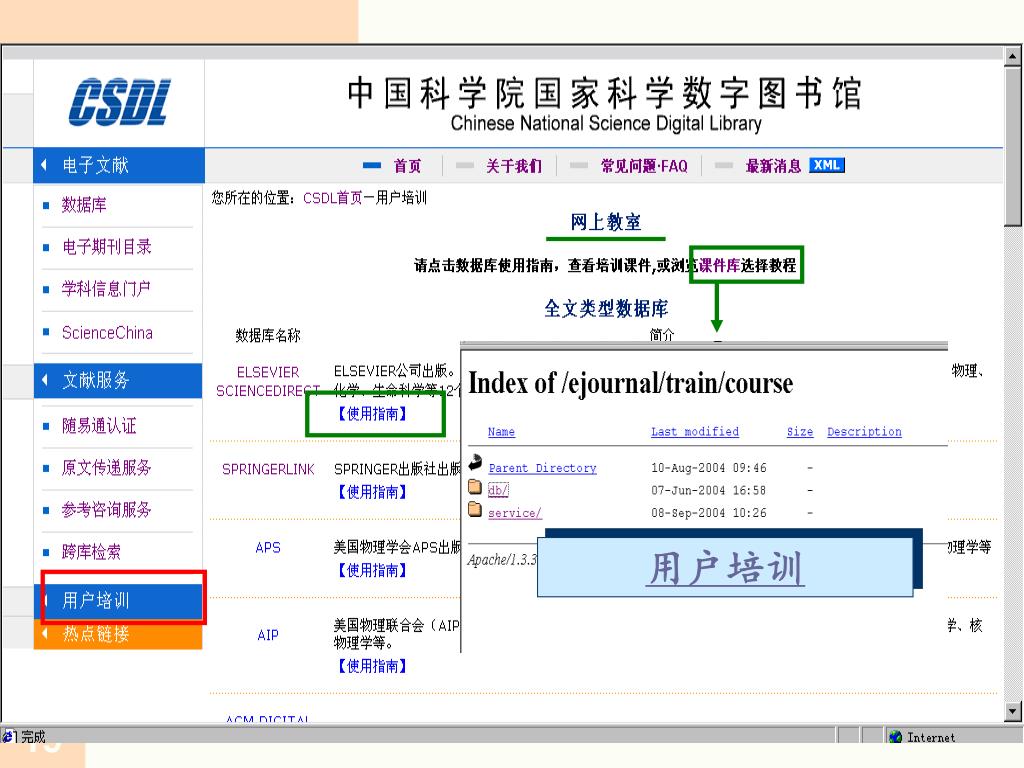Click the AIP database name
The height and width of the screenshot is (768, 1024).
(268, 635)
